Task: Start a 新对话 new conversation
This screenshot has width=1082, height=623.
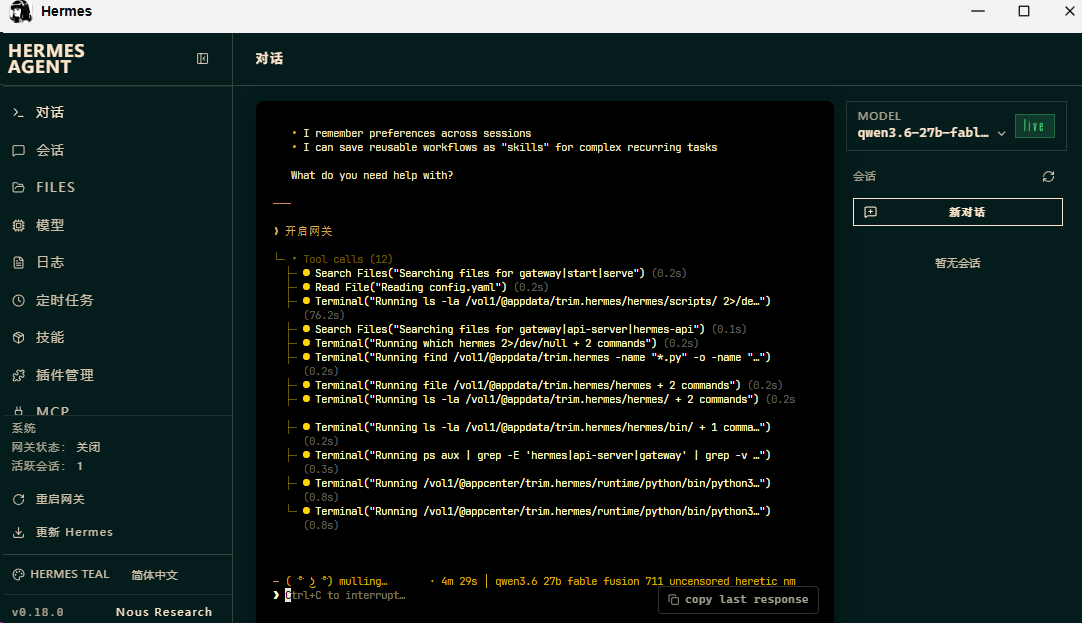Action: [x=958, y=212]
